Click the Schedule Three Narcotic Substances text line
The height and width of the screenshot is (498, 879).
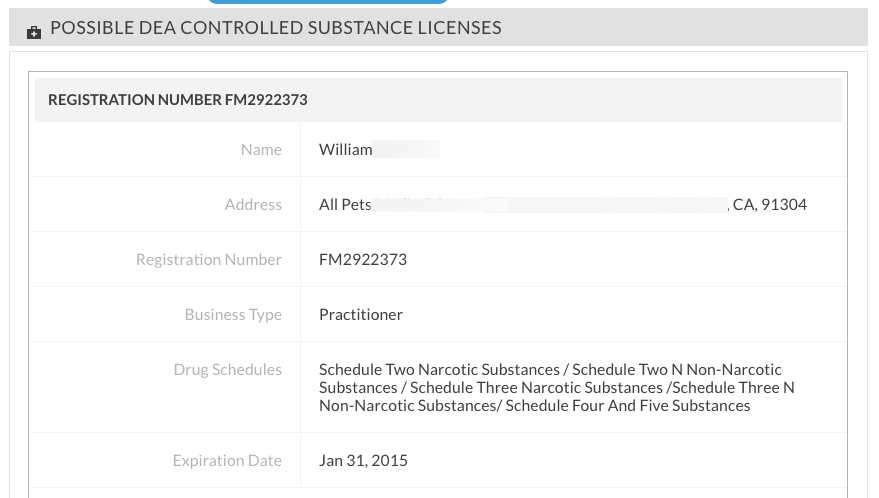536,388
